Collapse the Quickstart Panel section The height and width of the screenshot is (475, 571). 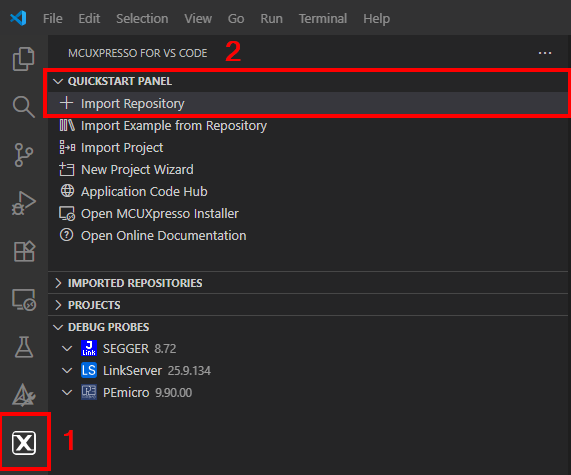click(58, 81)
